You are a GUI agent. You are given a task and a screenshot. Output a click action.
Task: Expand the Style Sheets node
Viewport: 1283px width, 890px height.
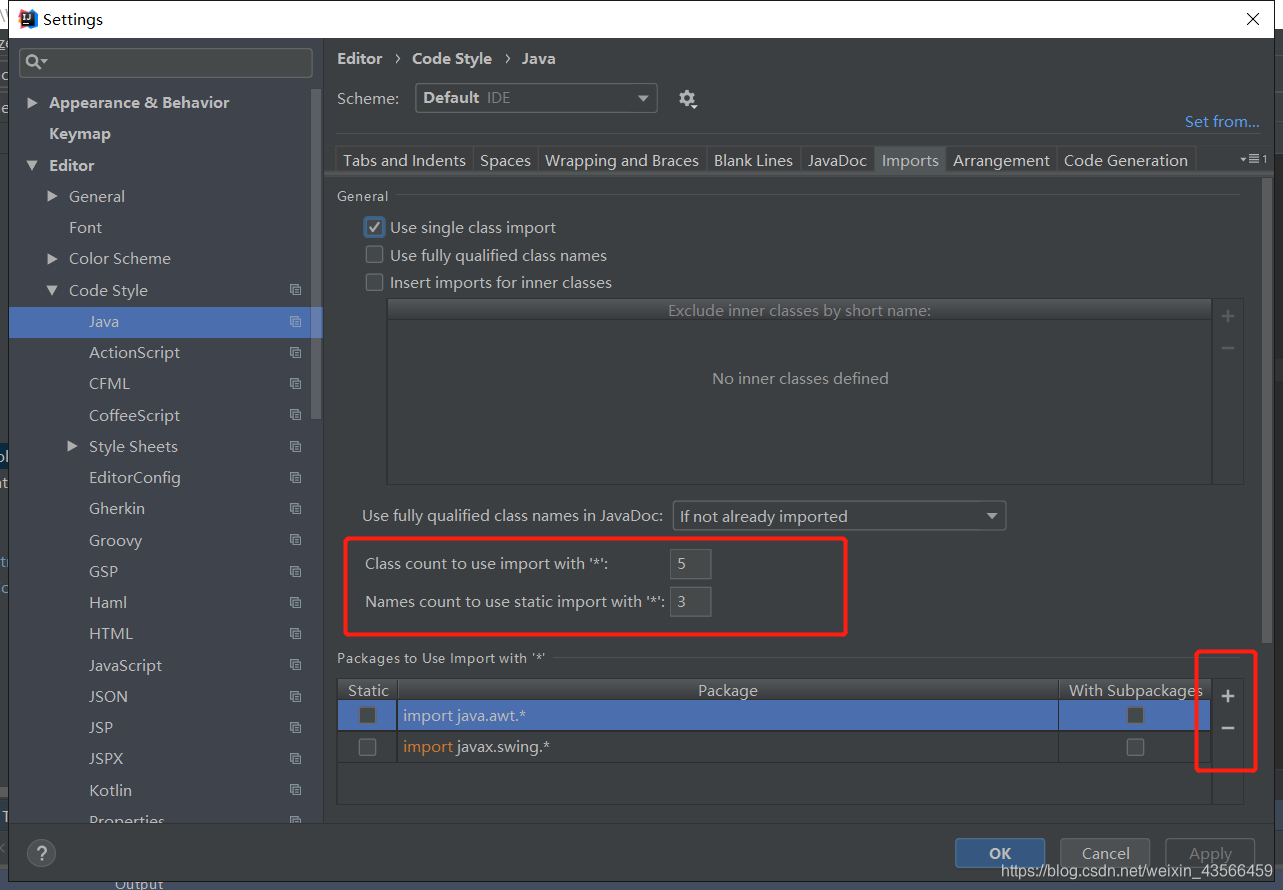73,446
